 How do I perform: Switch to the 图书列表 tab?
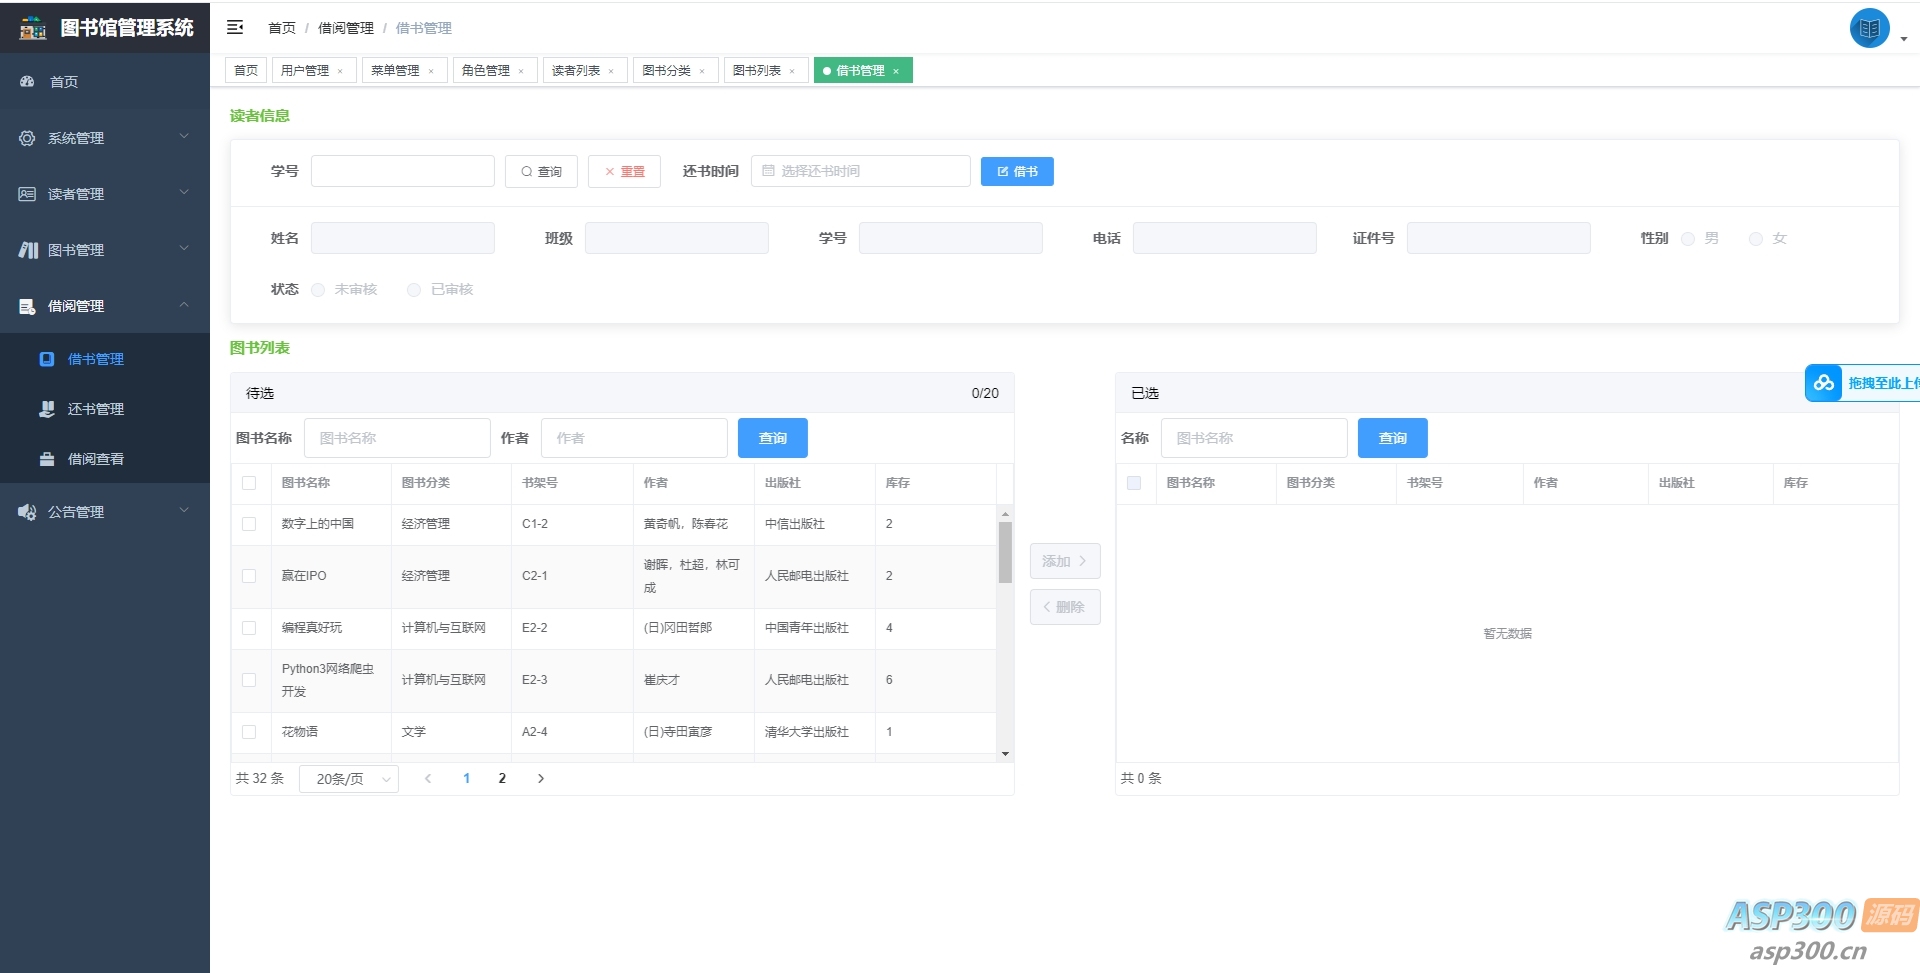[x=758, y=70]
